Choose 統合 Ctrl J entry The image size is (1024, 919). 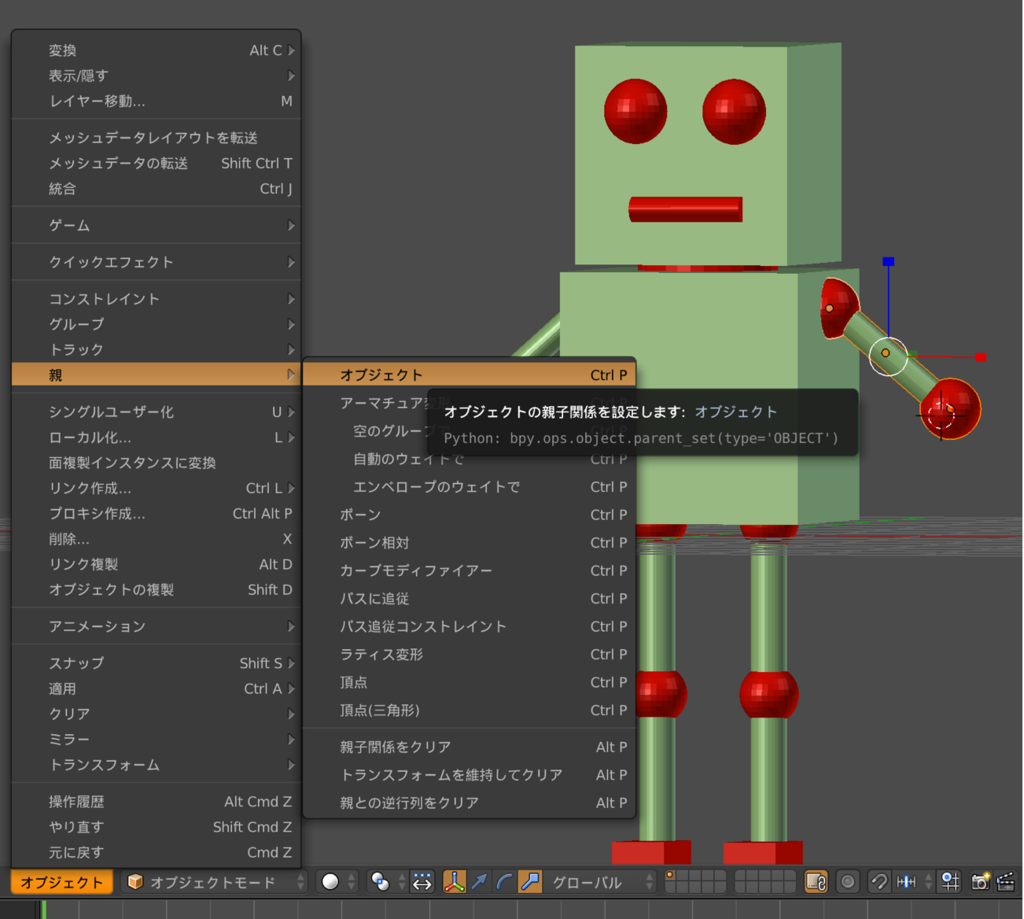pos(156,189)
